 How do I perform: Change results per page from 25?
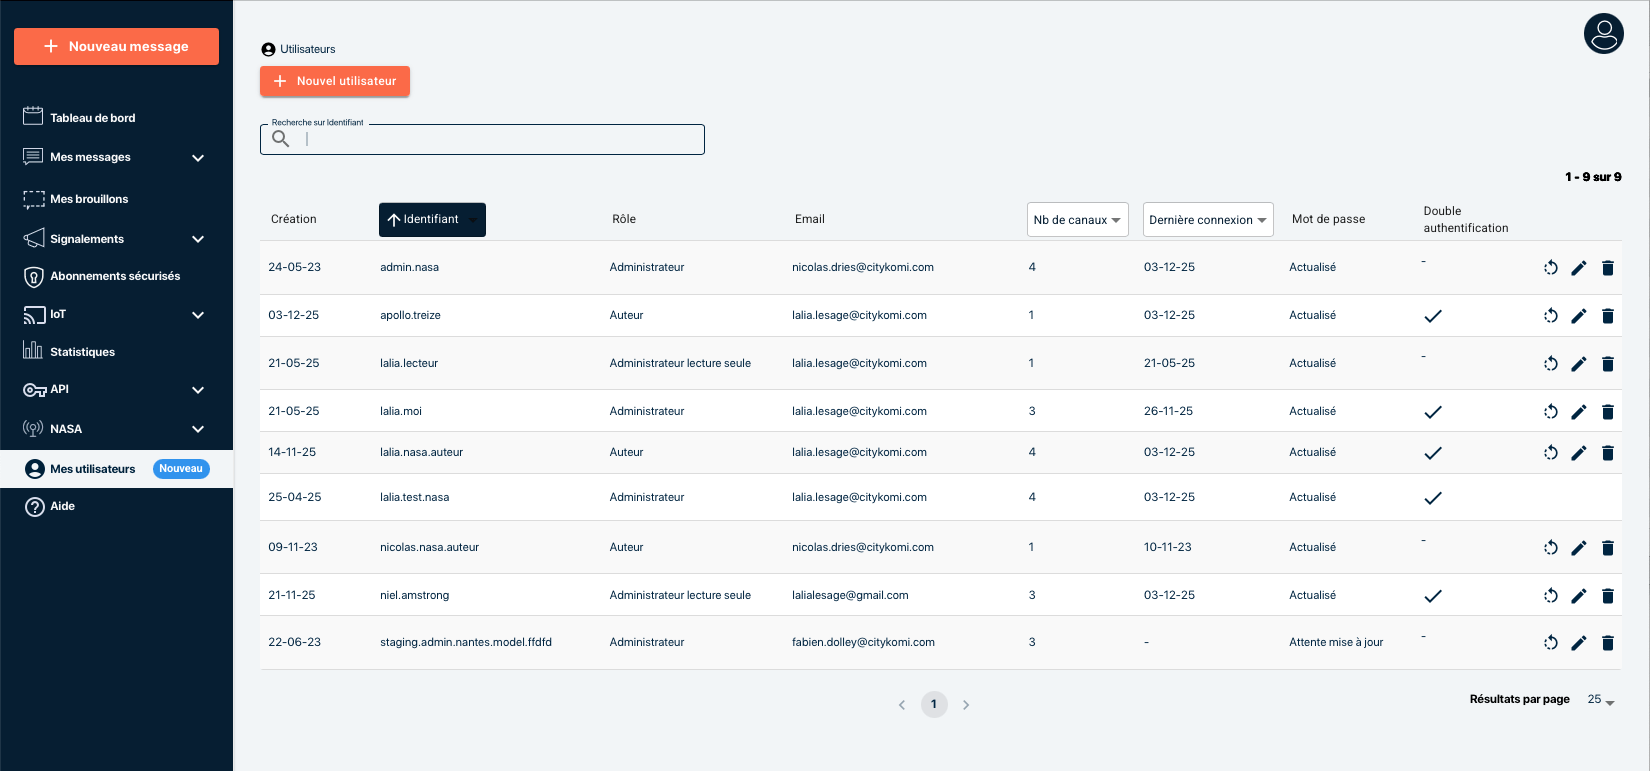coord(1601,700)
